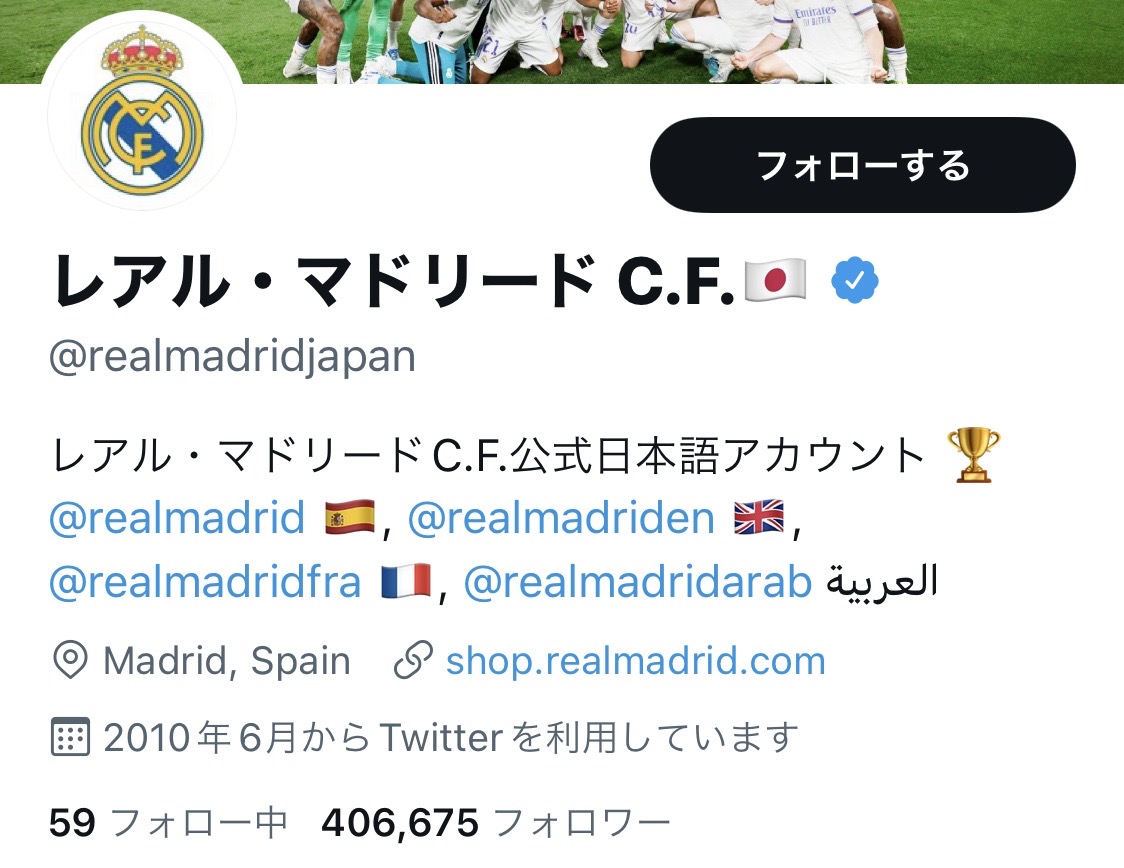Click the chain link icon
Screen dimensions: 1124x868
(414, 660)
